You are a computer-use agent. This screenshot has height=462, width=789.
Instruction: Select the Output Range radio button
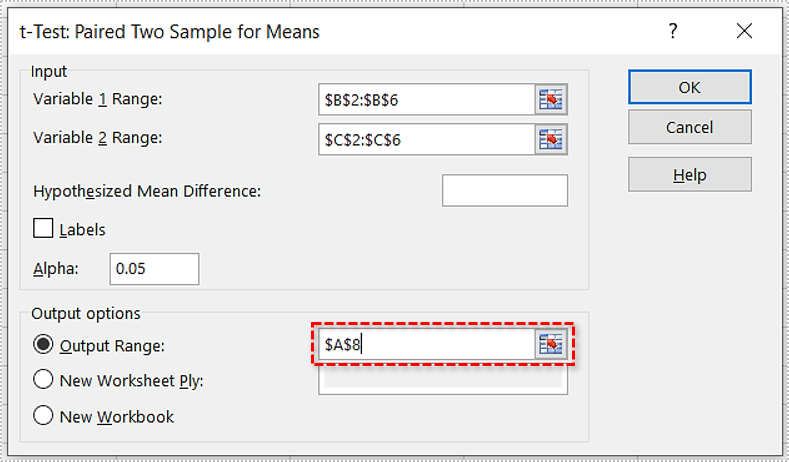pyautogui.click(x=43, y=345)
